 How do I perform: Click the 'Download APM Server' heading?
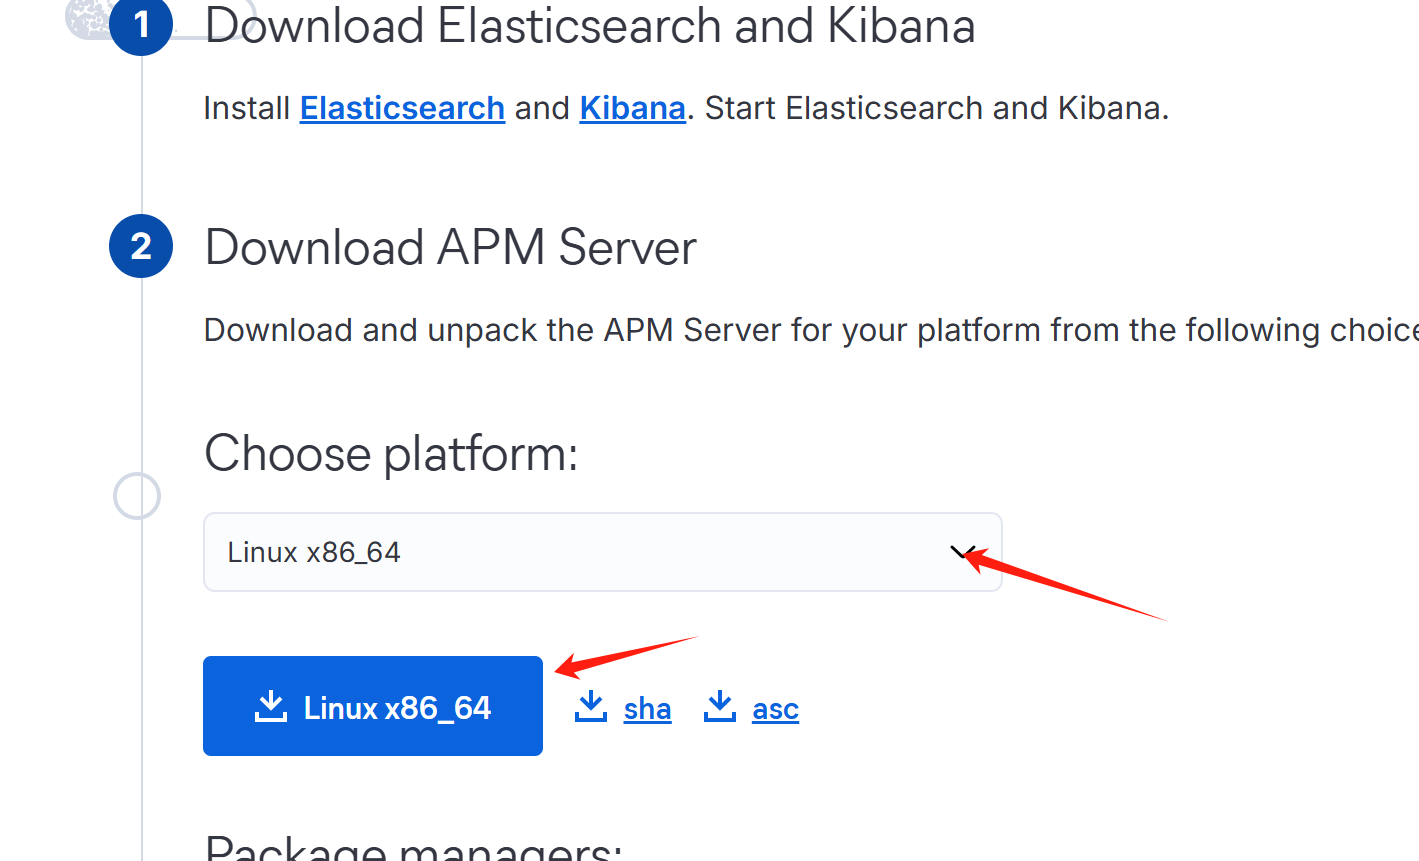pos(450,248)
